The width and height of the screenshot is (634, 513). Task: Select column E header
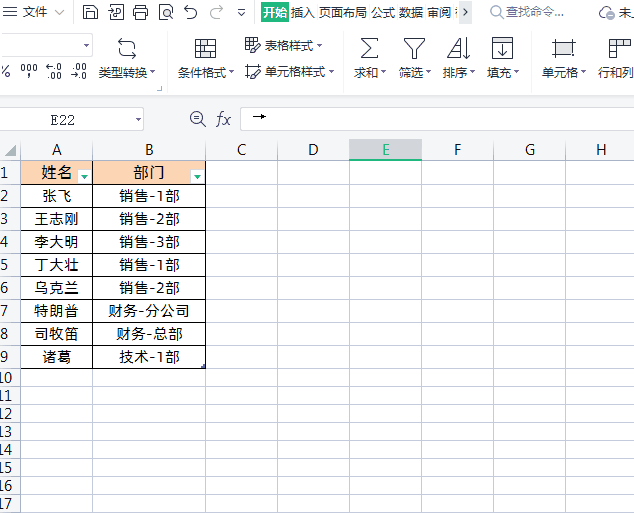tap(385, 150)
